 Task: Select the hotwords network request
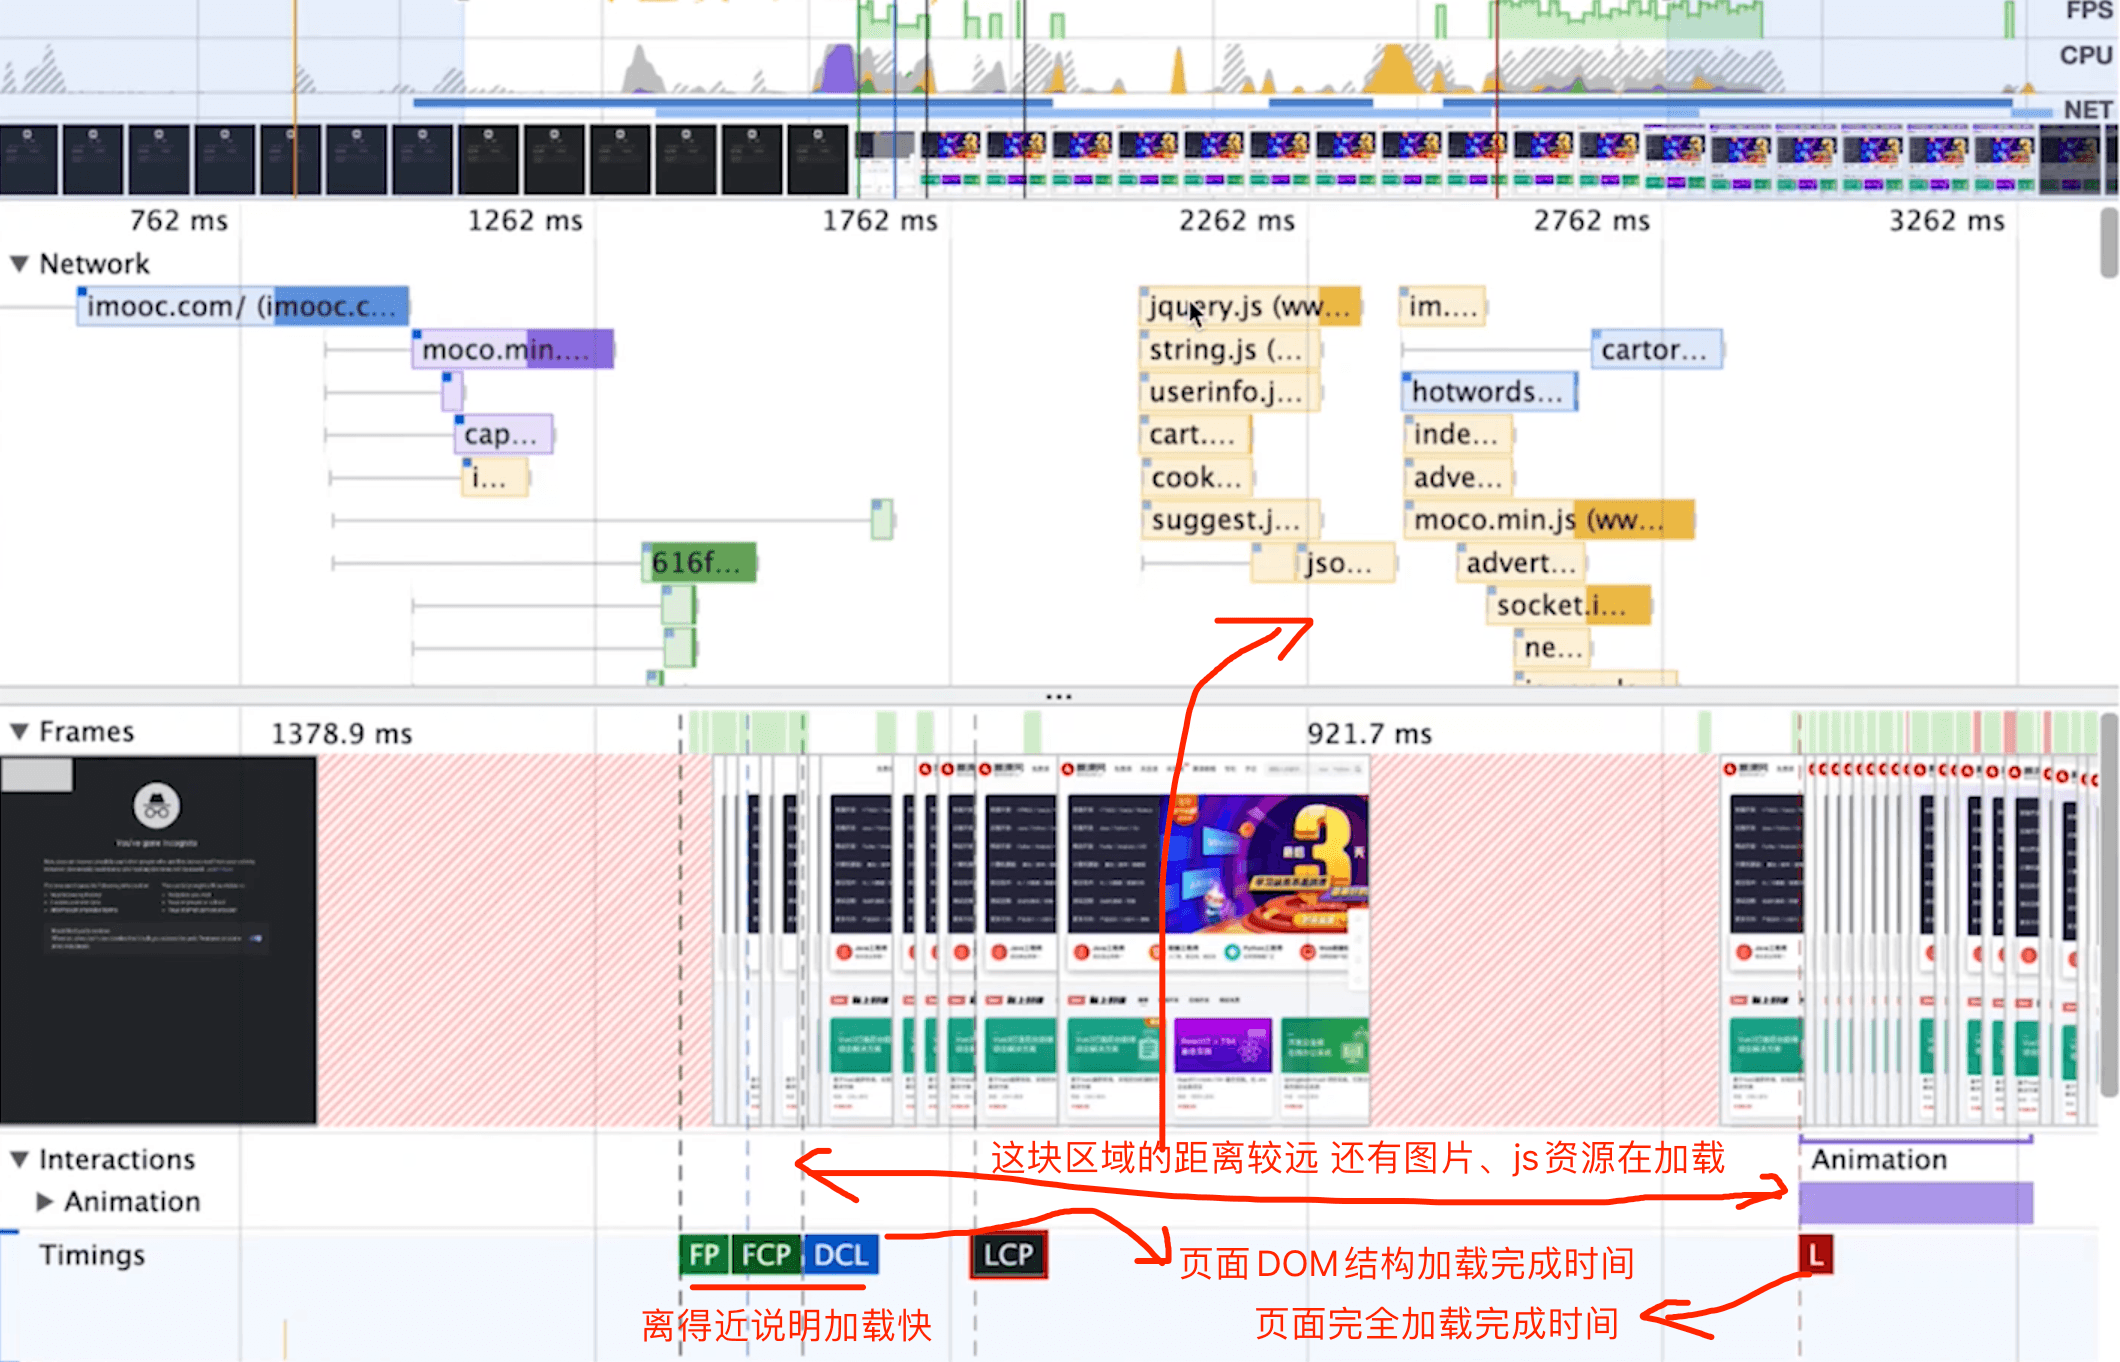tap(1488, 392)
